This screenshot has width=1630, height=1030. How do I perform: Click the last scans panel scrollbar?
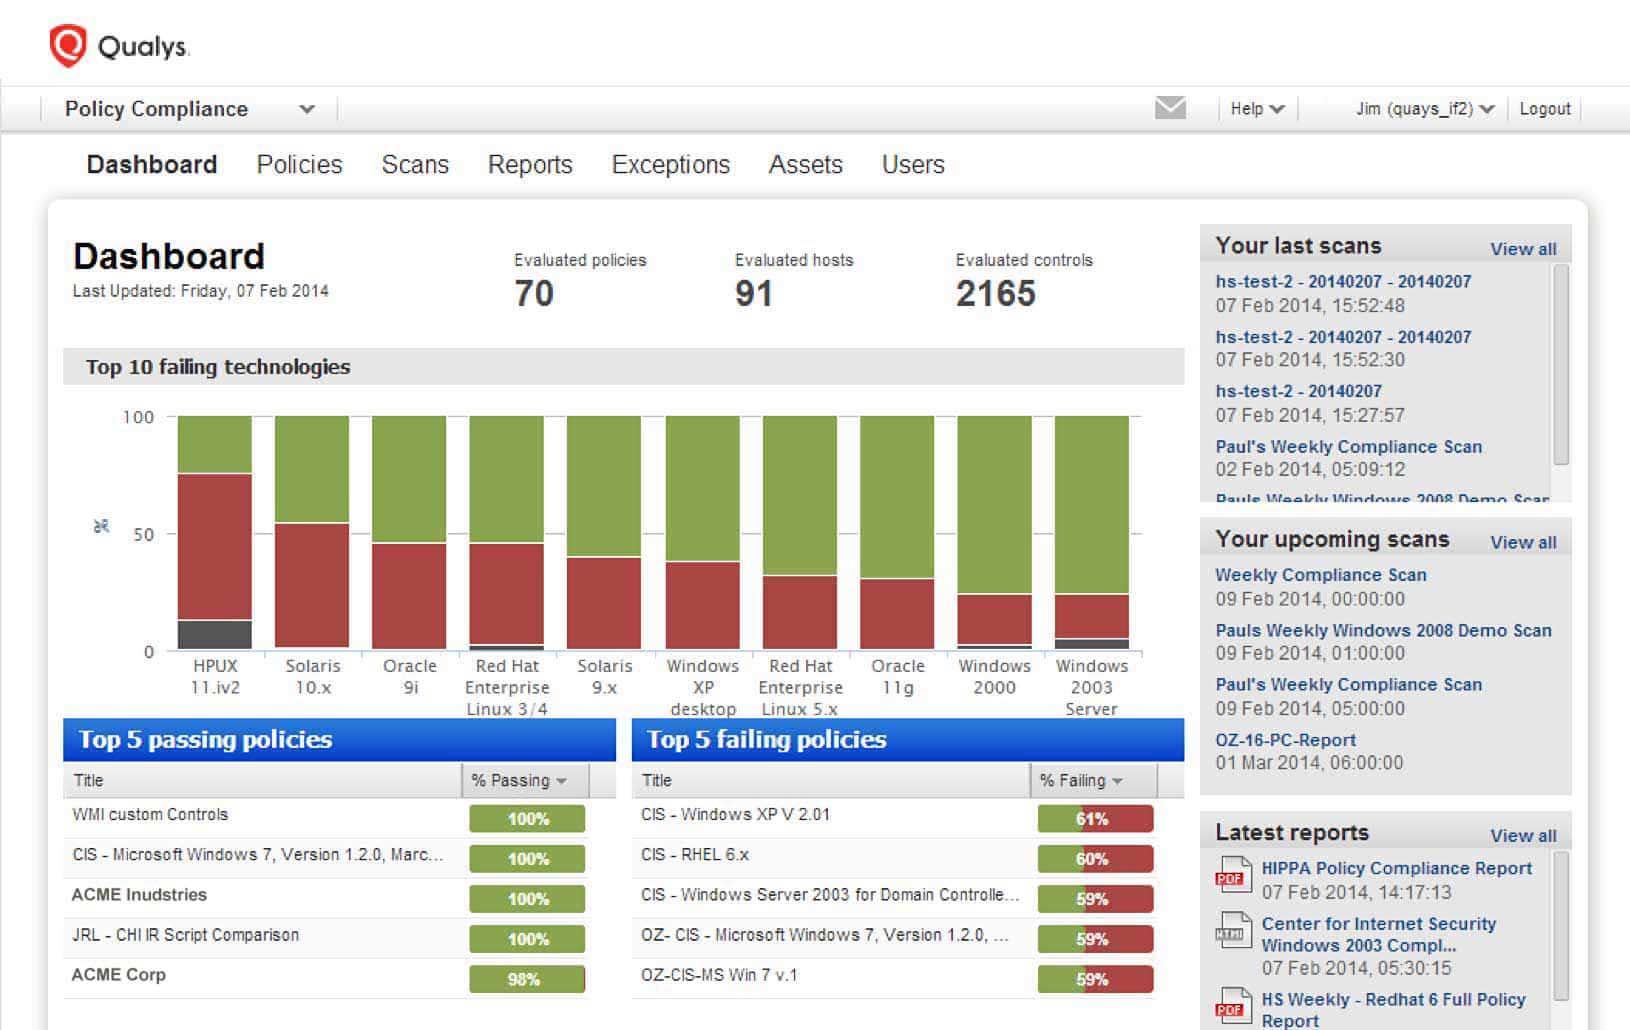click(x=1560, y=365)
